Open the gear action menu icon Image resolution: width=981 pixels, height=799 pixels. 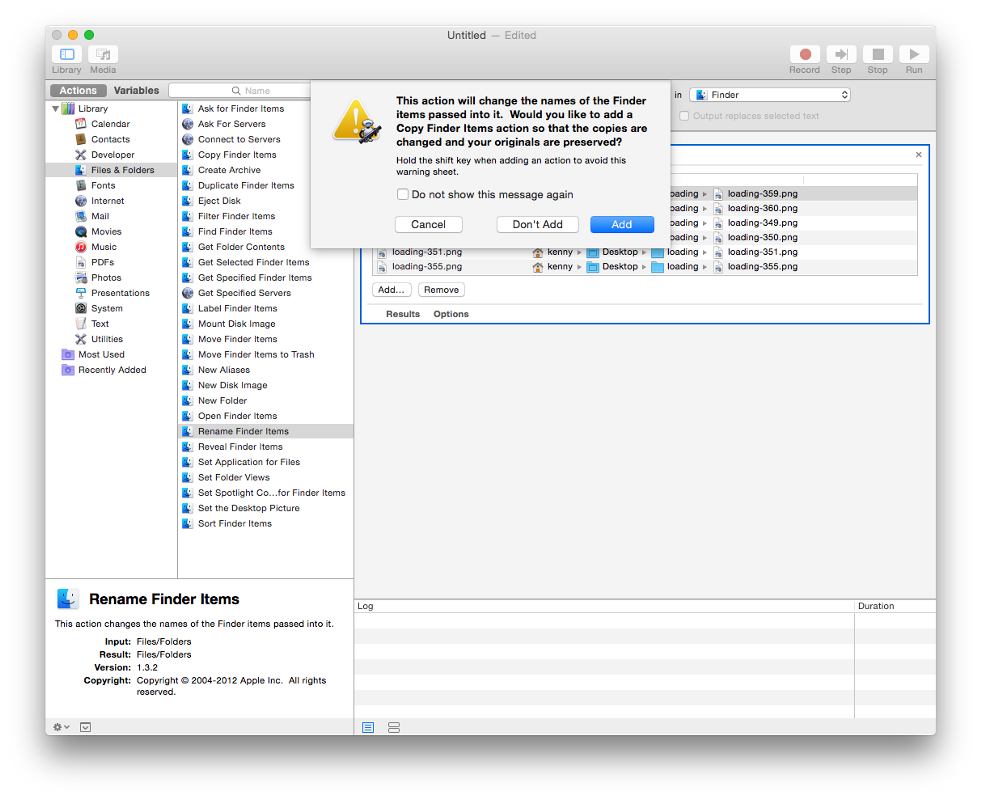tap(61, 727)
